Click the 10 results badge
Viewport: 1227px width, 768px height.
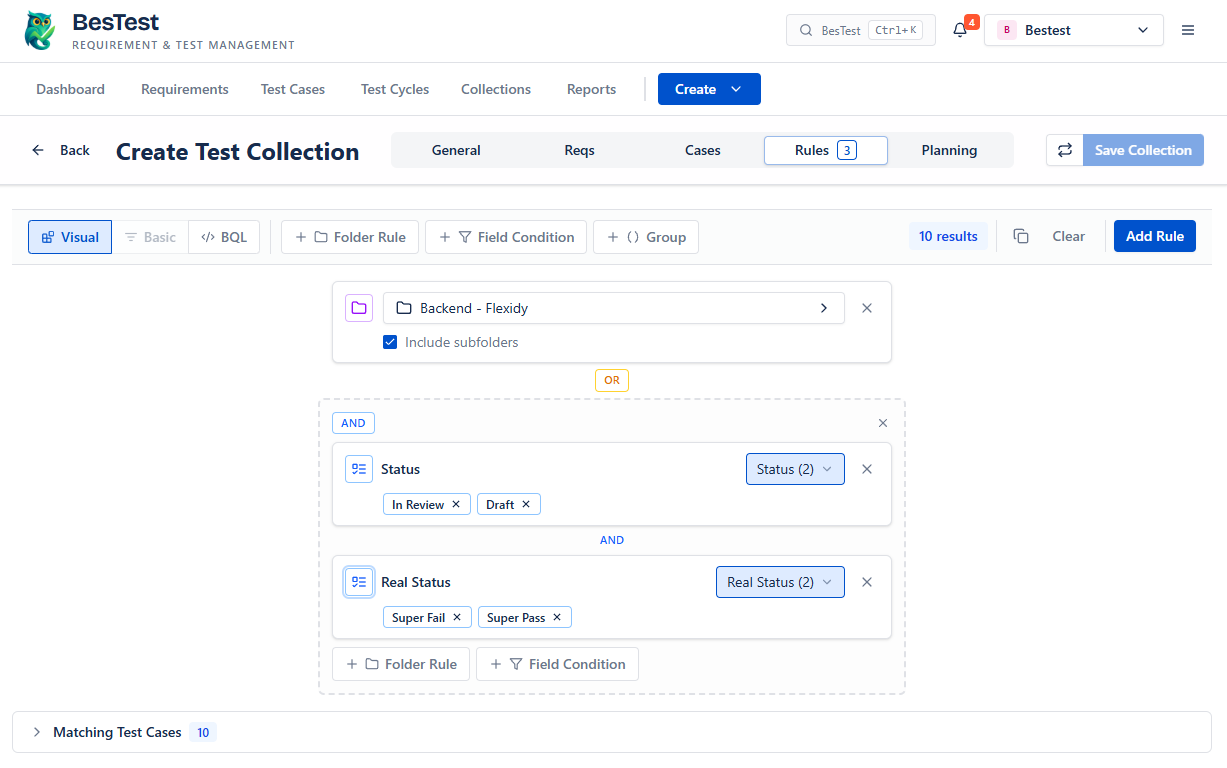coord(948,236)
